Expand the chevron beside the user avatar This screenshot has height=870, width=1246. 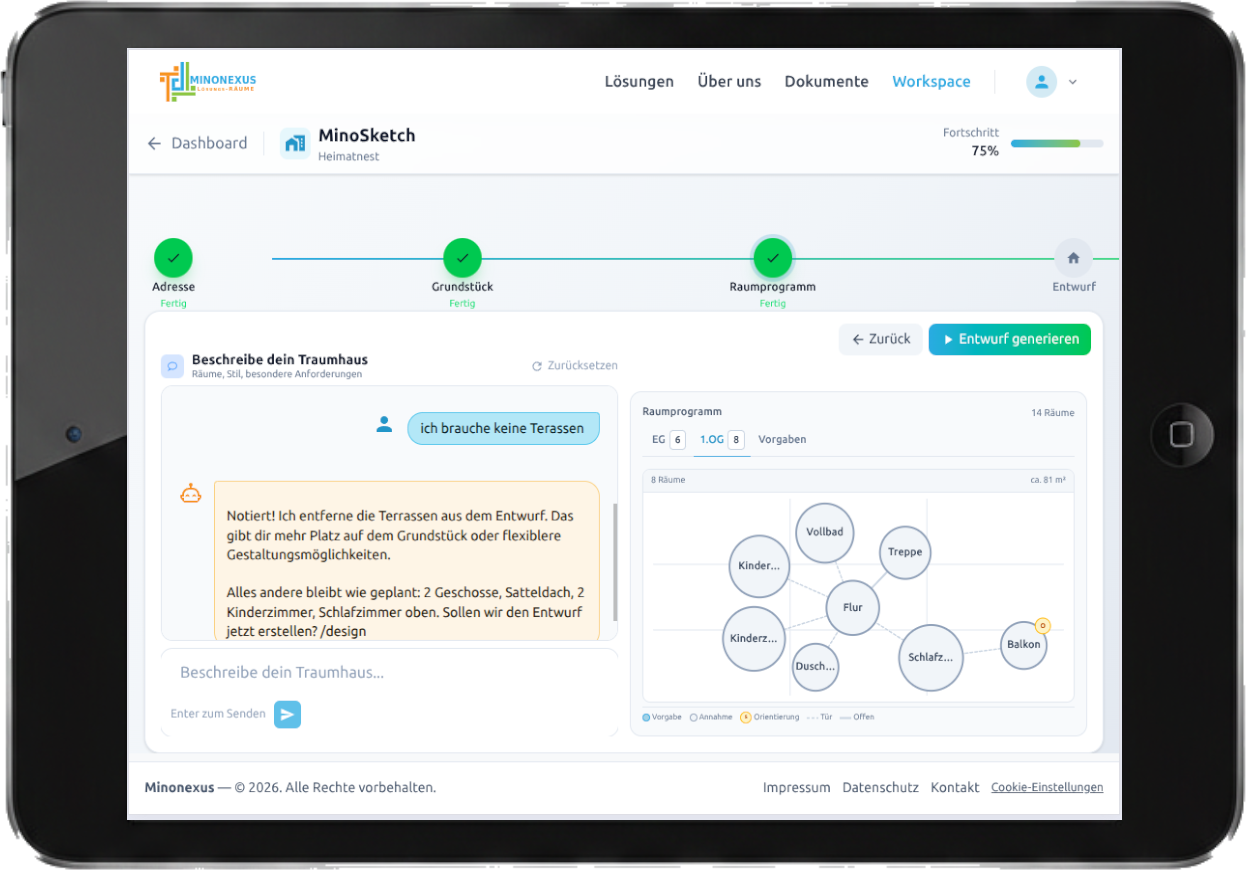coord(1073,82)
